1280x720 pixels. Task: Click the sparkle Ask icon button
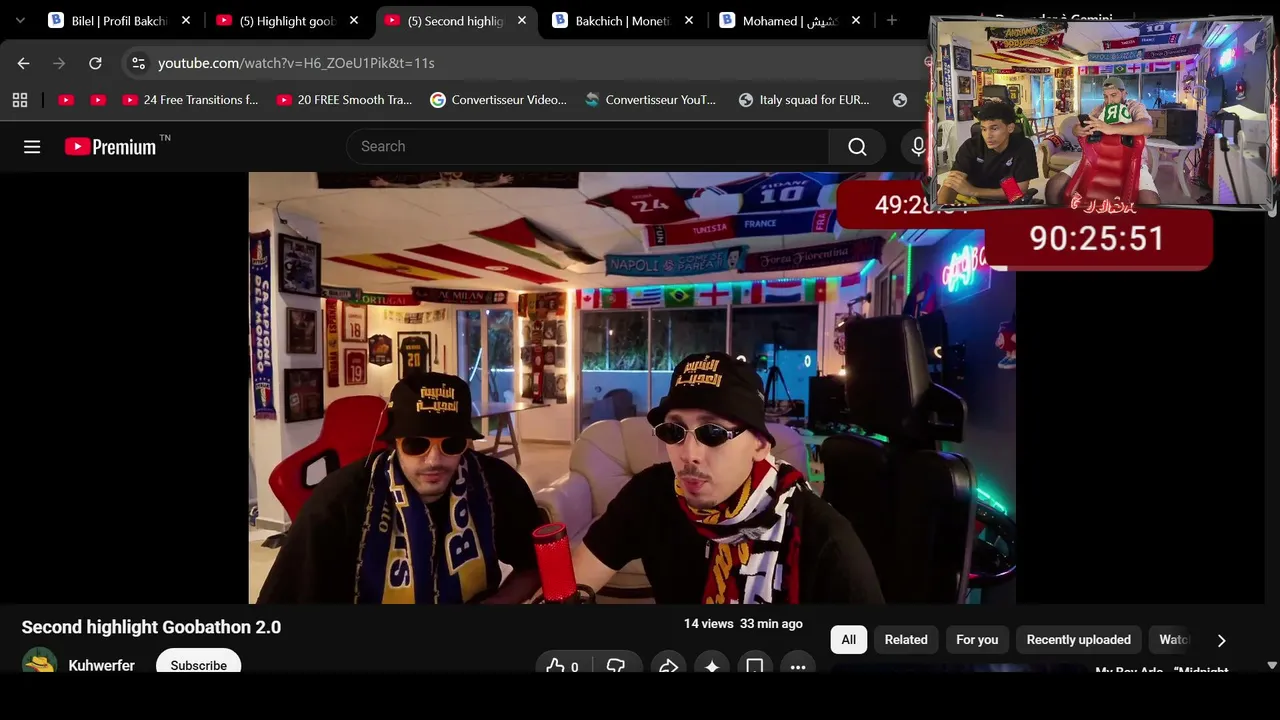pyautogui.click(x=712, y=666)
